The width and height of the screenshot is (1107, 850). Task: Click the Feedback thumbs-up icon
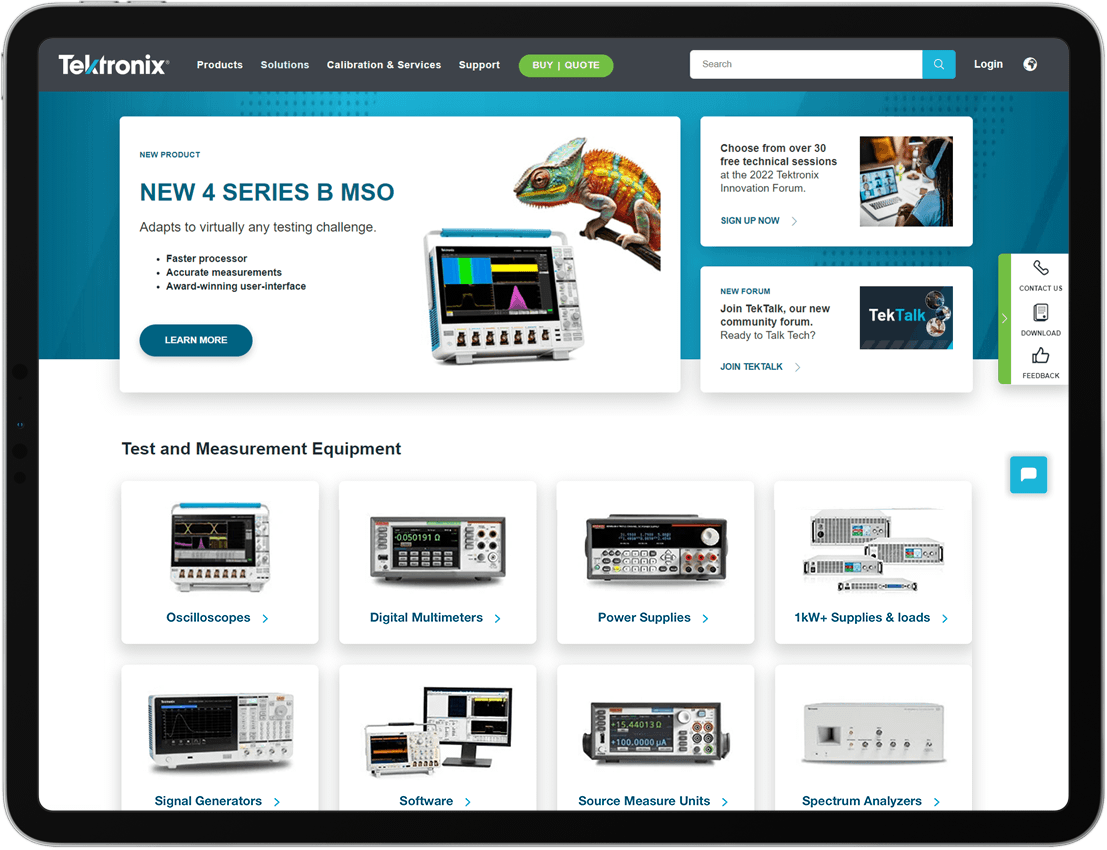1041,356
